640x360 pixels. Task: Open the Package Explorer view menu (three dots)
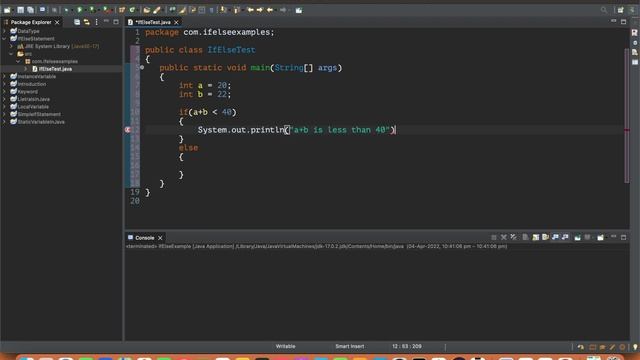tap(96, 22)
